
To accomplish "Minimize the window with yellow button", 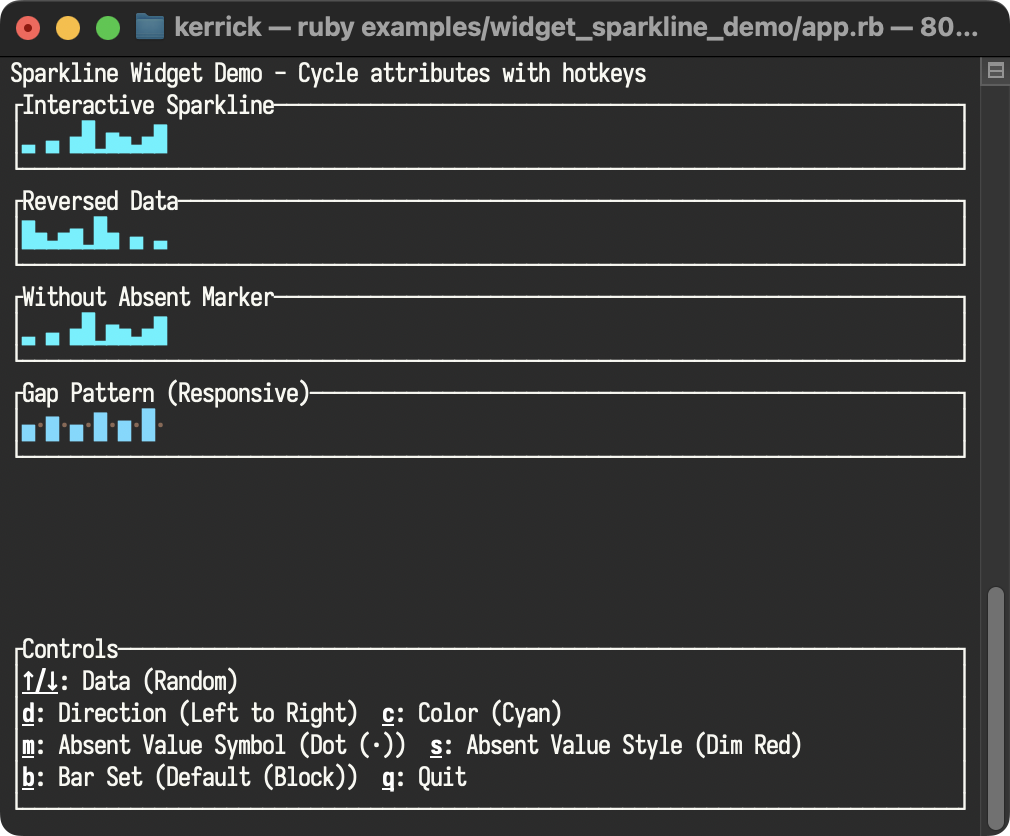I will 68,28.
